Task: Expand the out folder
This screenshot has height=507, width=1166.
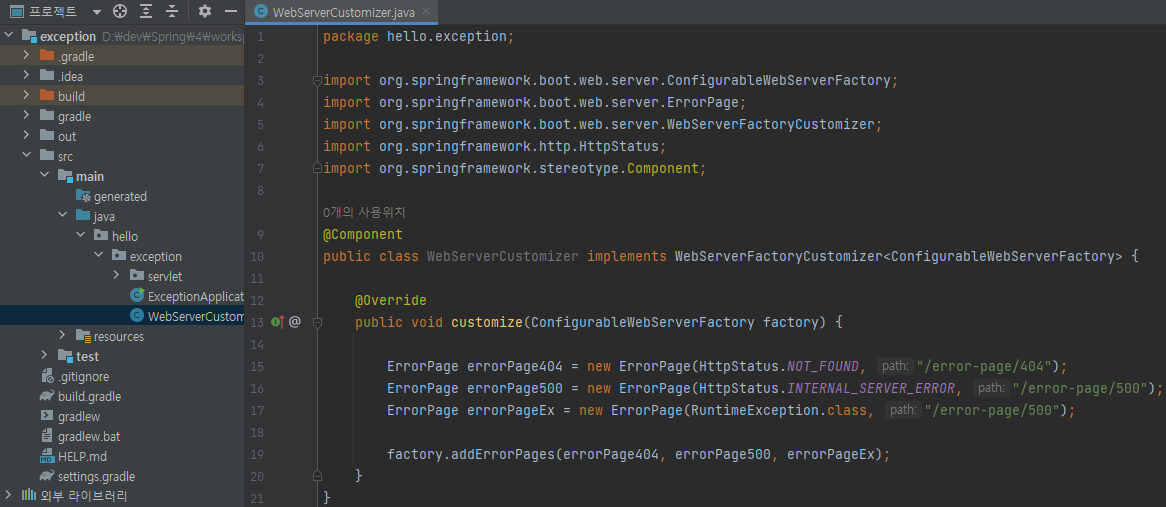Action: [27, 136]
